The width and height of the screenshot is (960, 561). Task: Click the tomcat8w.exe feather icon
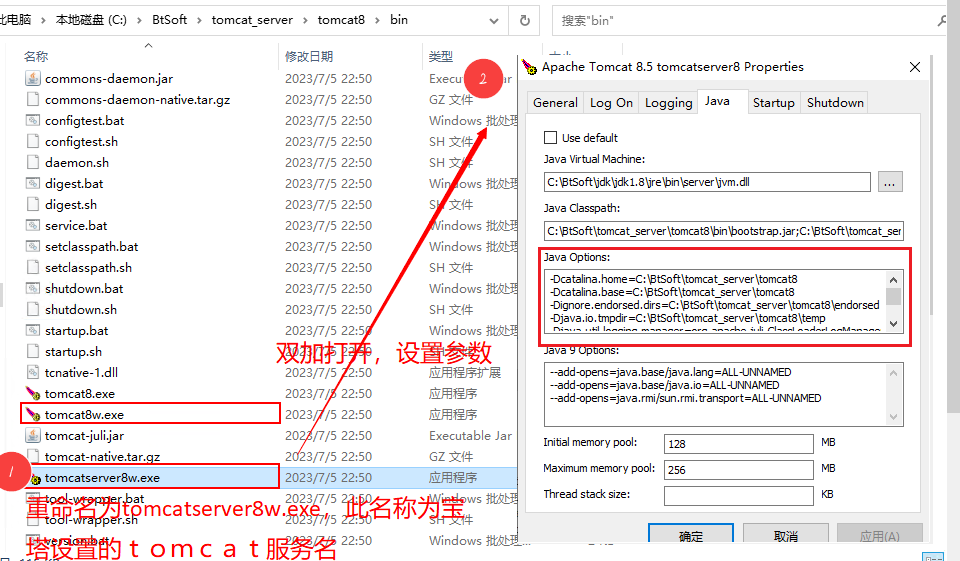pyautogui.click(x=32, y=415)
